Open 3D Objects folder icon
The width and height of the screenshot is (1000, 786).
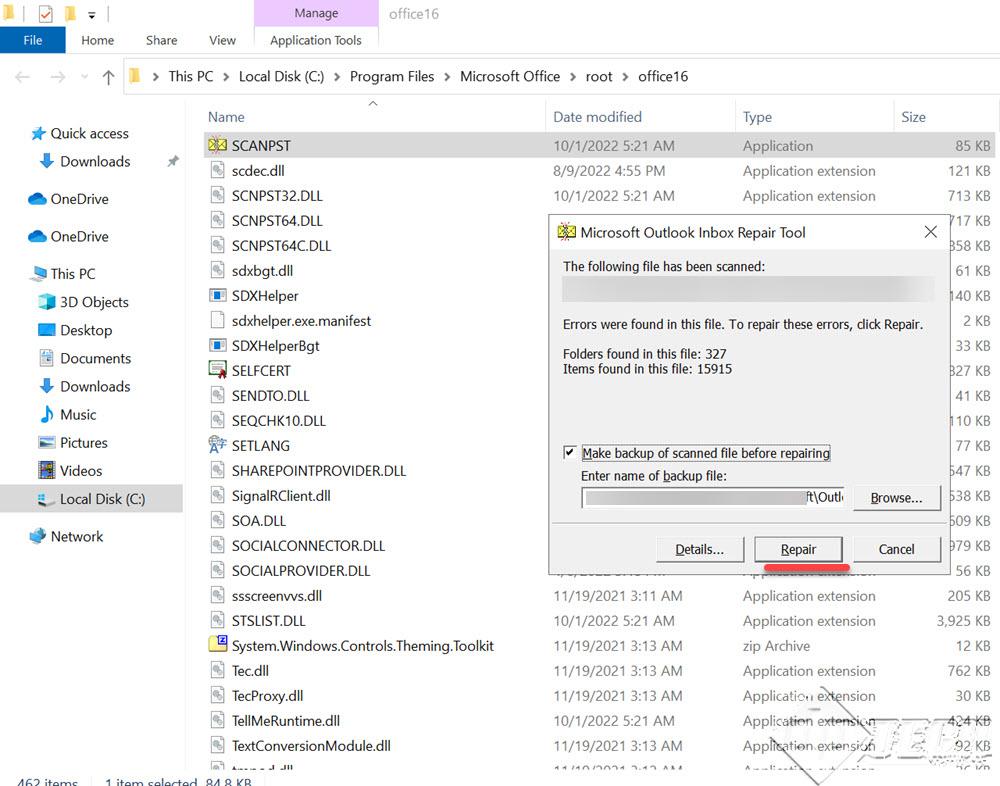[x=47, y=302]
